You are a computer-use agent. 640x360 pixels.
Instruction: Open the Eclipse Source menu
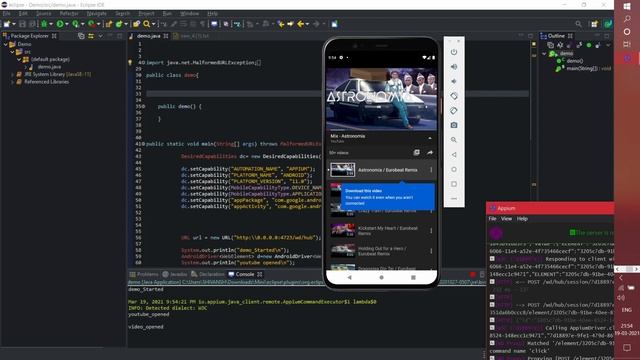pyautogui.click(x=43, y=13)
